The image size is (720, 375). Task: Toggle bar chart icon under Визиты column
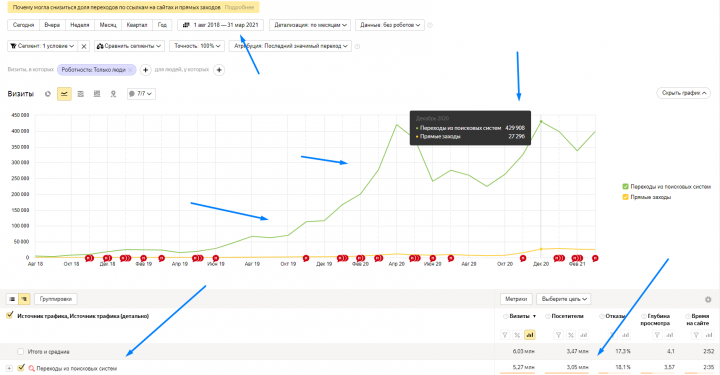(x=530, y=335)
